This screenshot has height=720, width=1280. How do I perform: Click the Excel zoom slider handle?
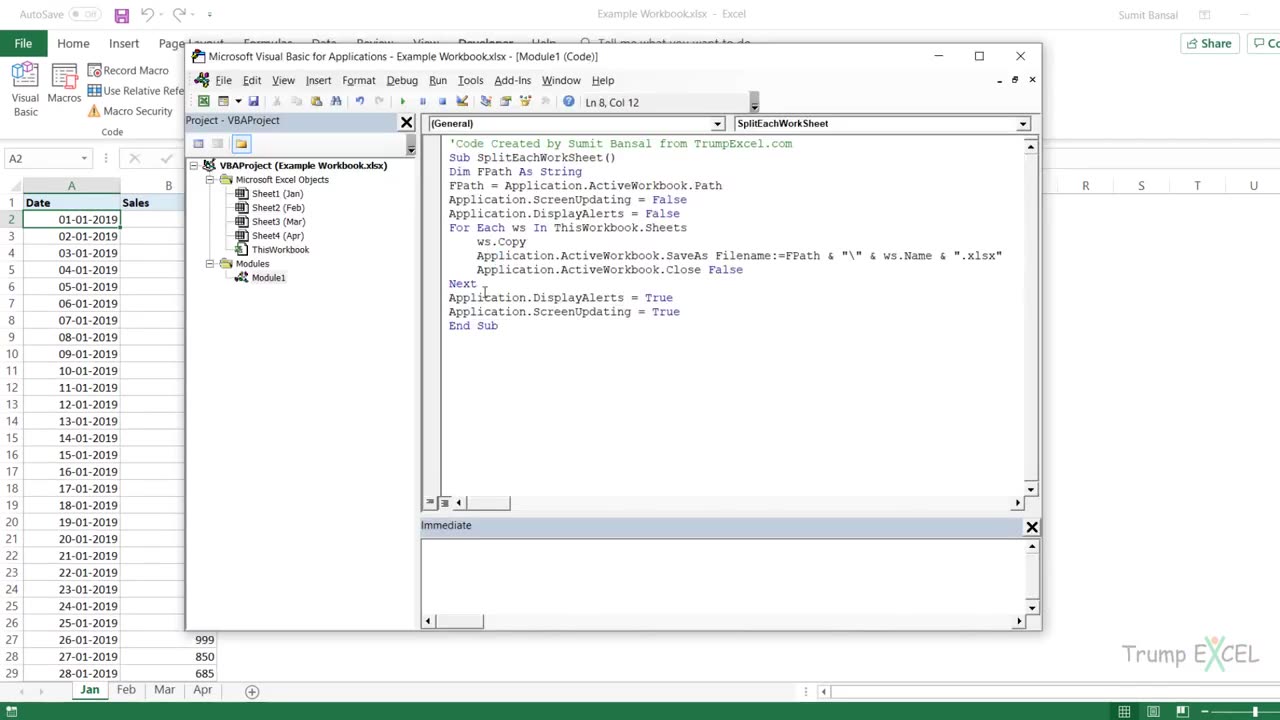coord(1255,712)
